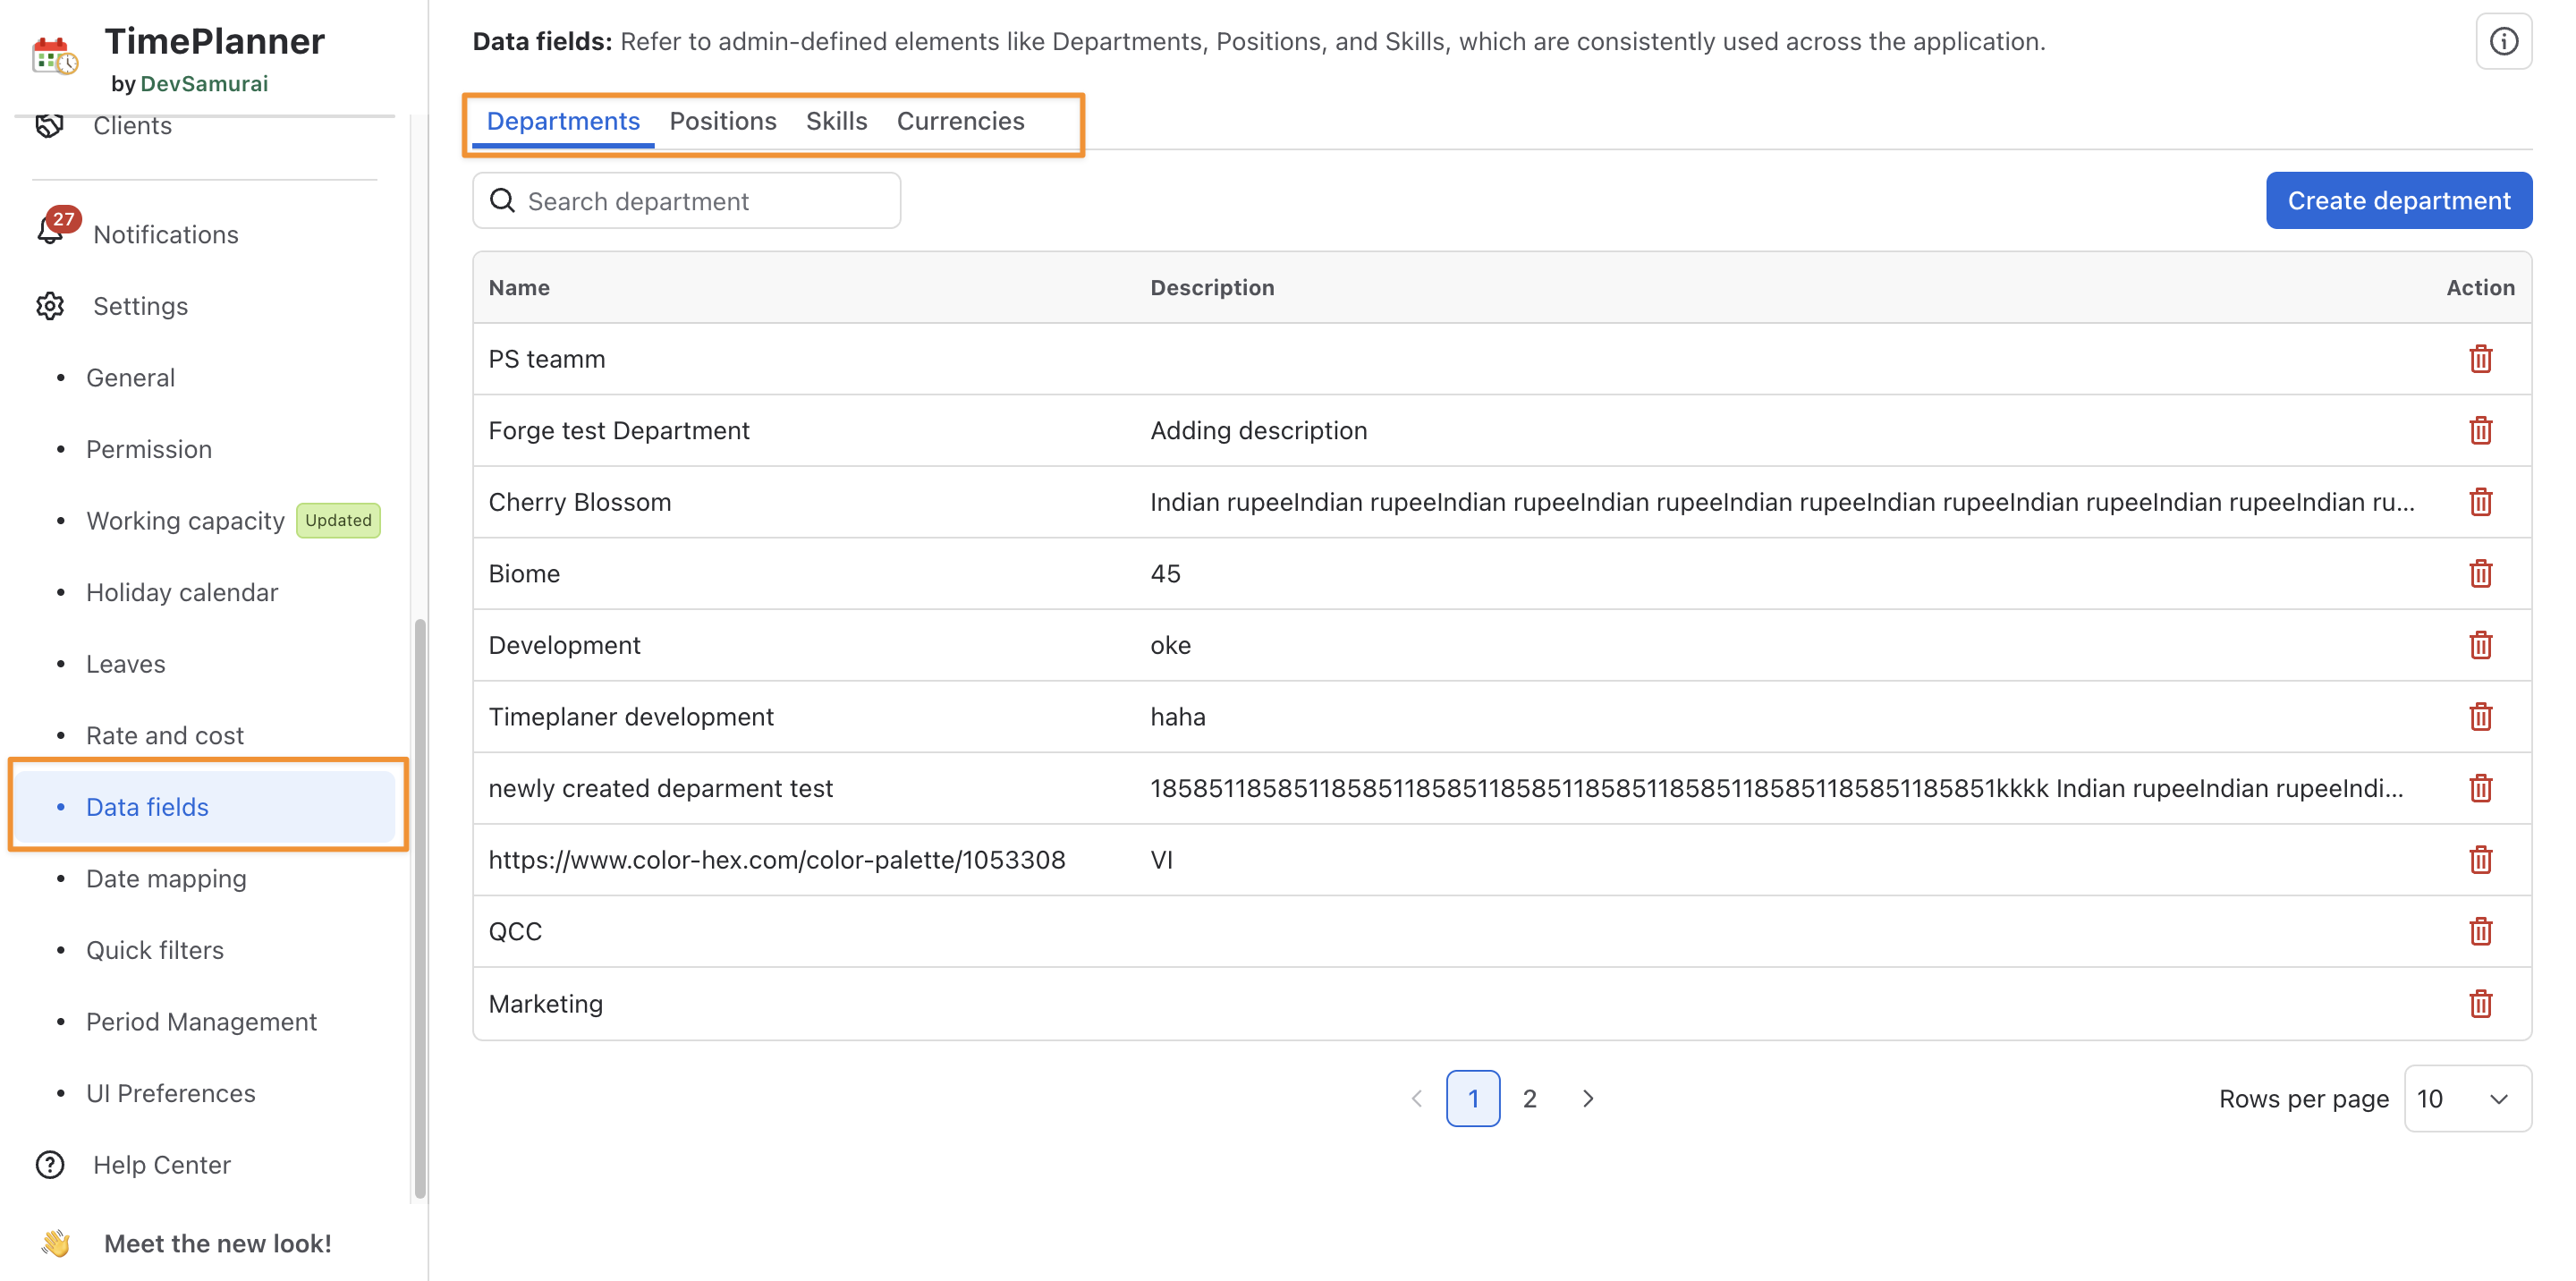Image resolution: width=2576 pixels, height=1281 pixels.
Task: Click the waving hand icon
Action: (x=56, y=1243)
